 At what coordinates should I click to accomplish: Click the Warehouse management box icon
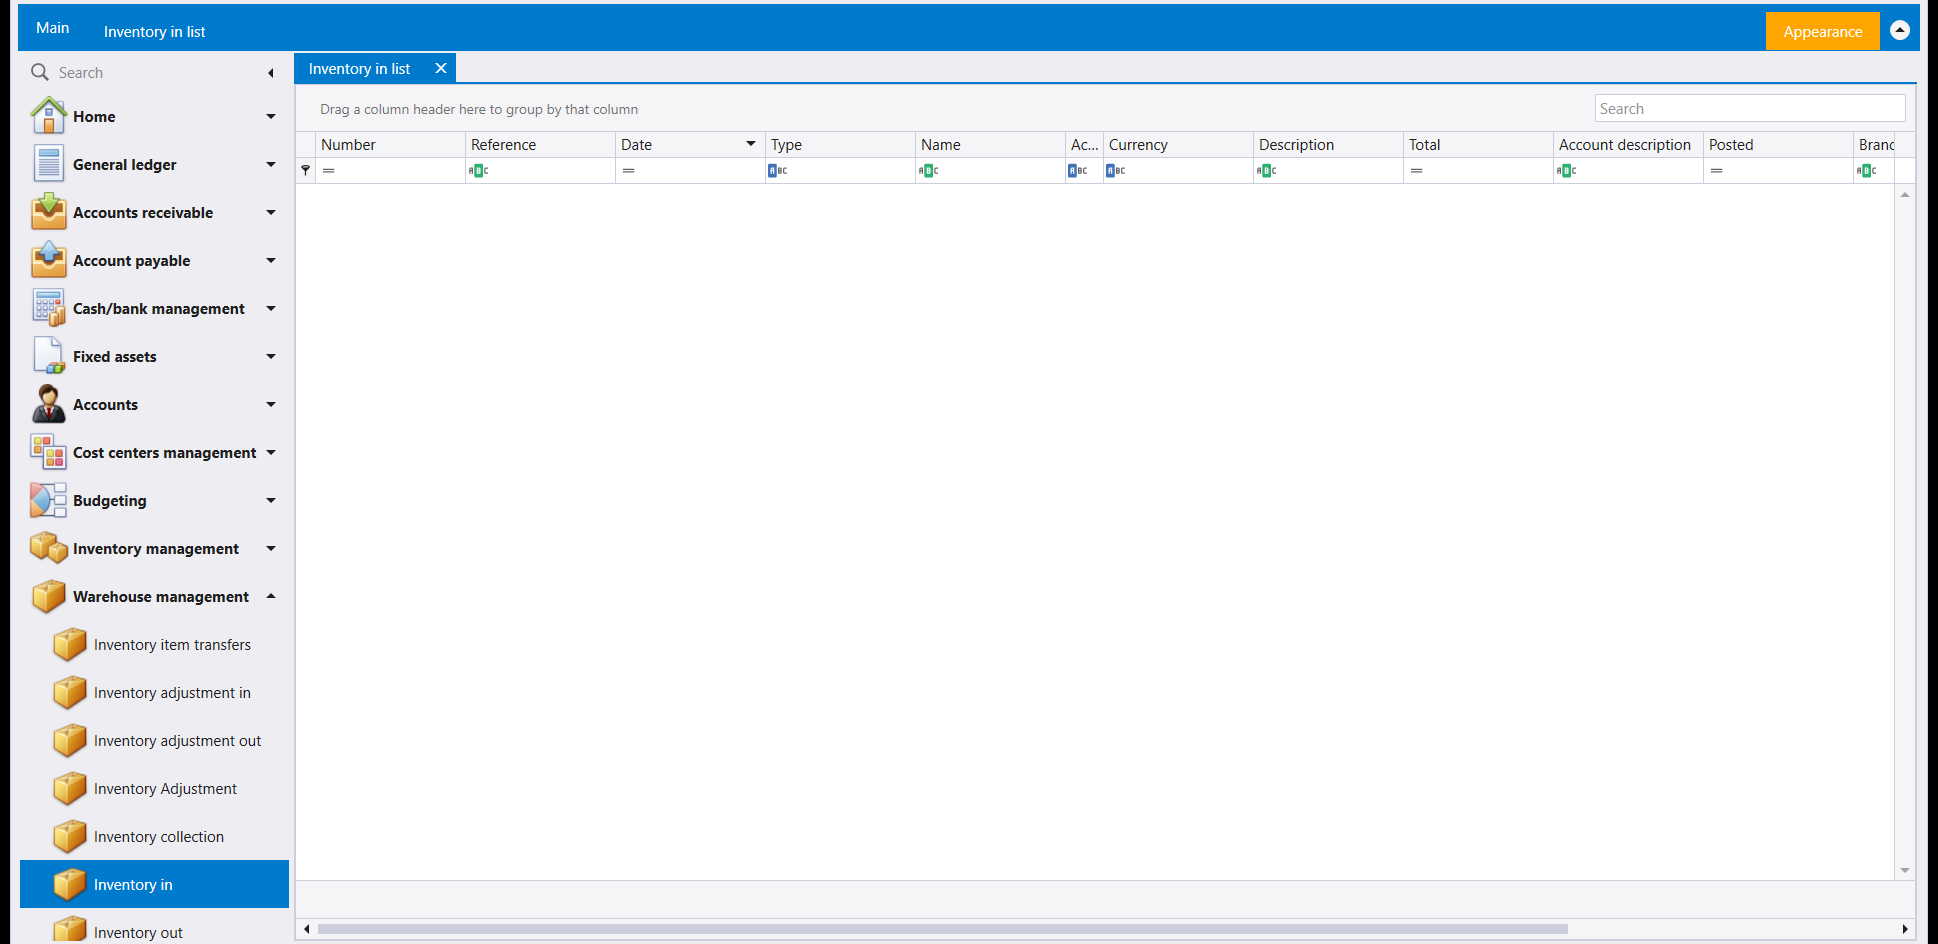click(48, 596)
